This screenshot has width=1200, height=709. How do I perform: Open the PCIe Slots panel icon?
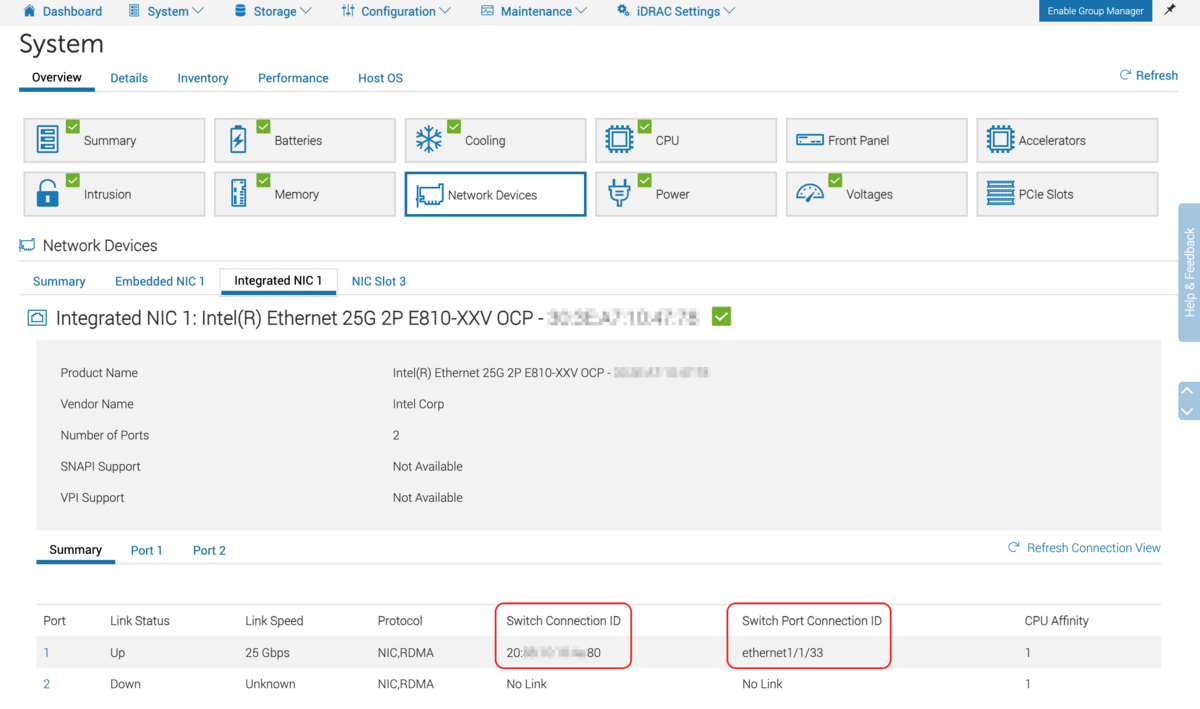click(999, 193)
